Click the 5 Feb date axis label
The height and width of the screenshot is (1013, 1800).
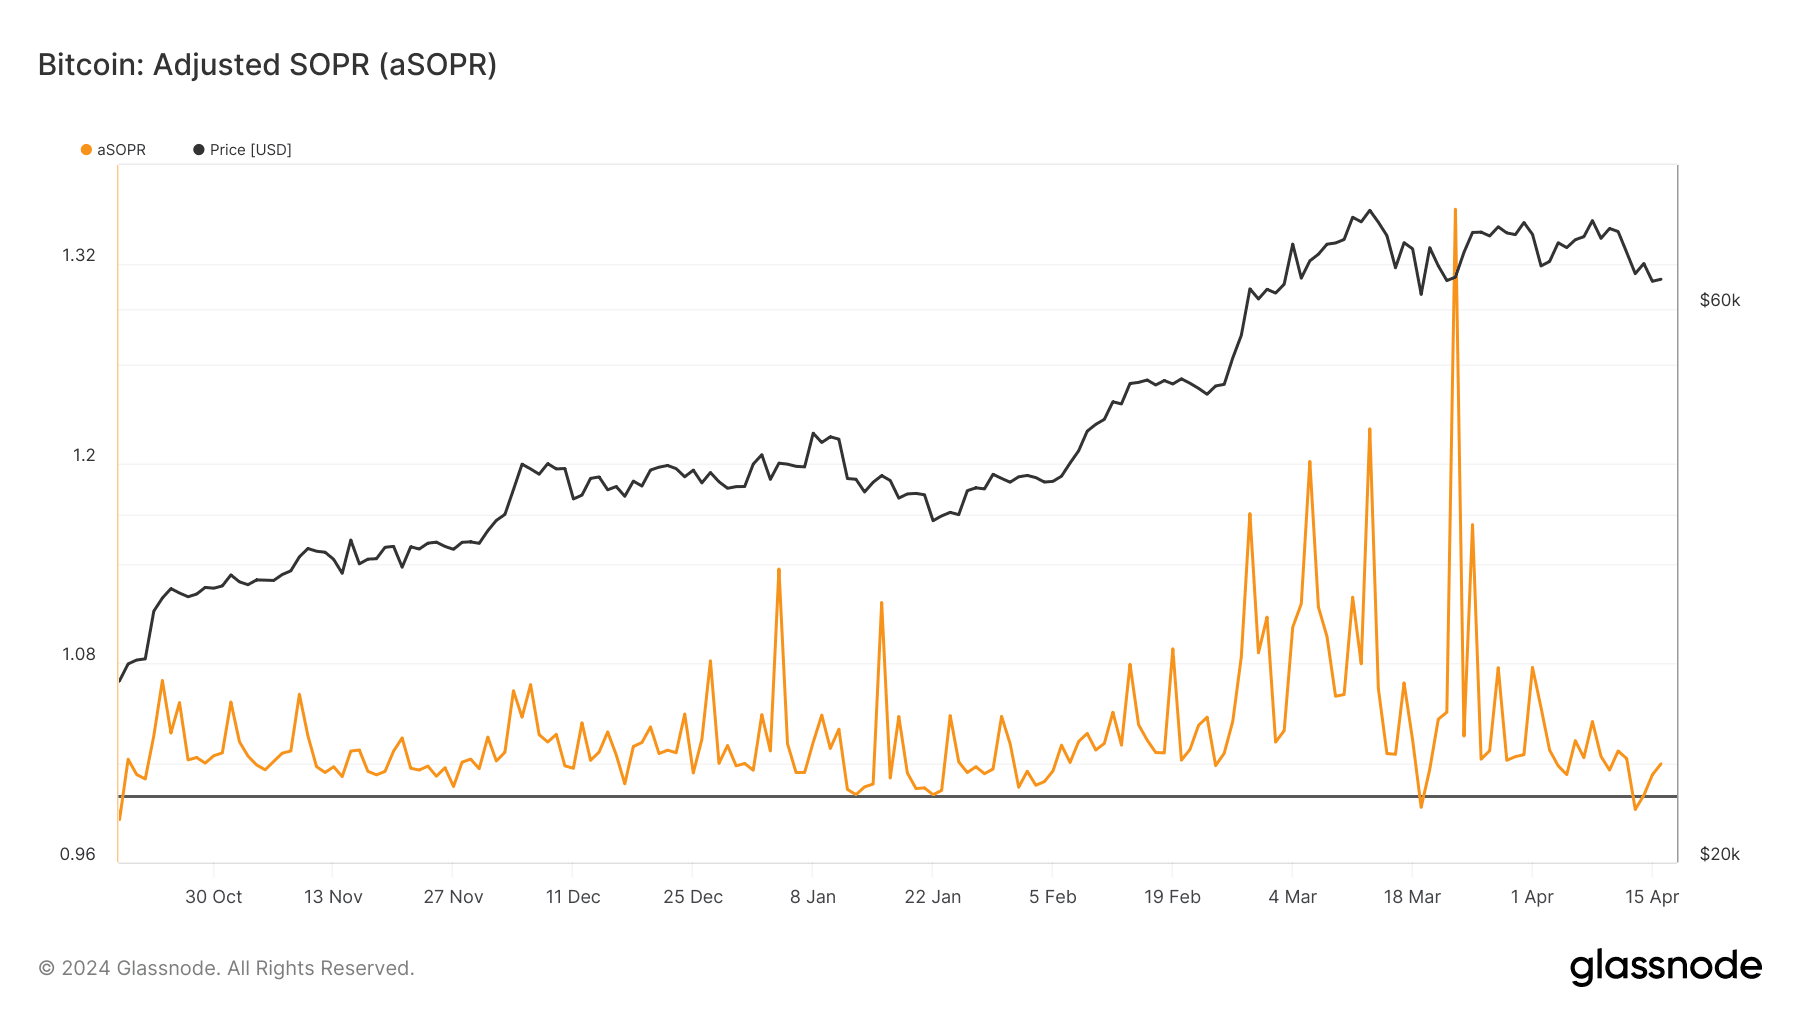click(x=1053, y=897)
